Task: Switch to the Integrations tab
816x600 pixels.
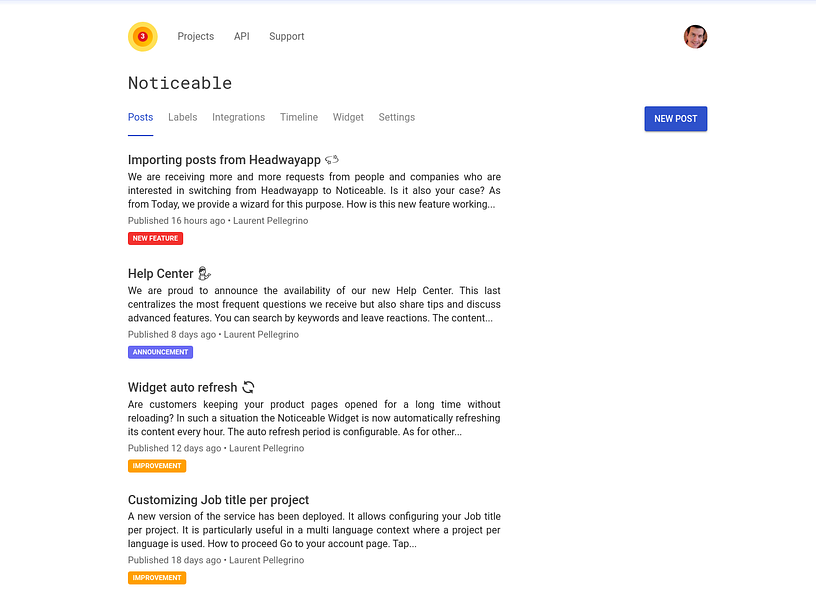Action: [x=238, y=117]
